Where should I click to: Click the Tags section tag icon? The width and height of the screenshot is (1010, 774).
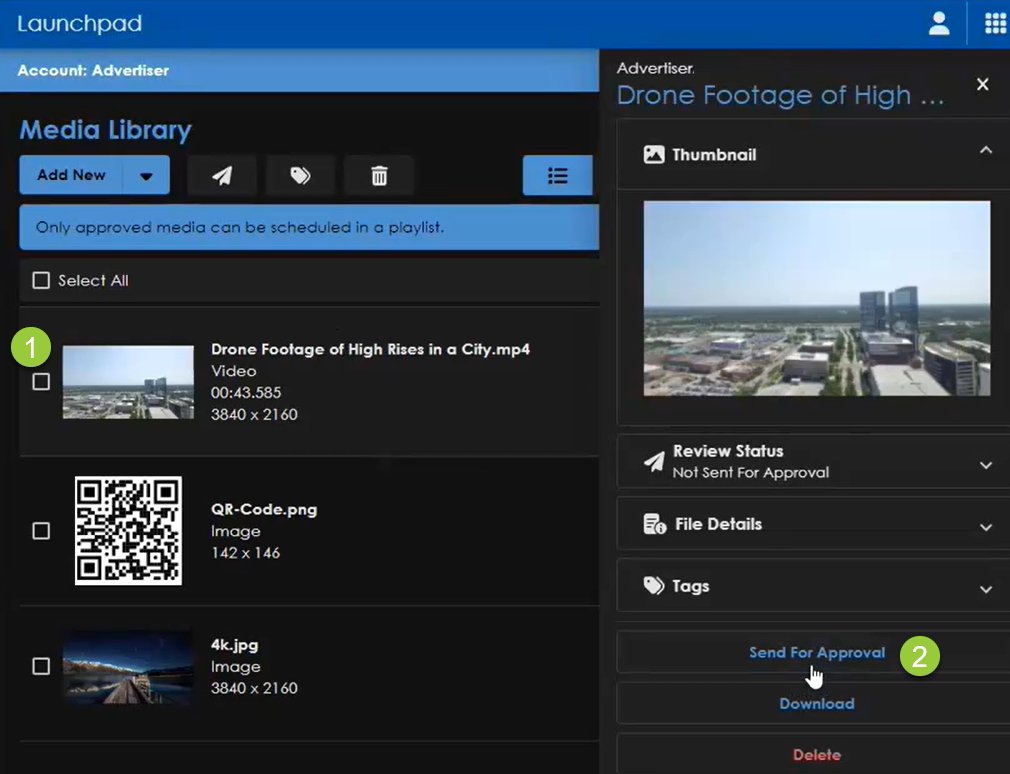coord(653,586)
